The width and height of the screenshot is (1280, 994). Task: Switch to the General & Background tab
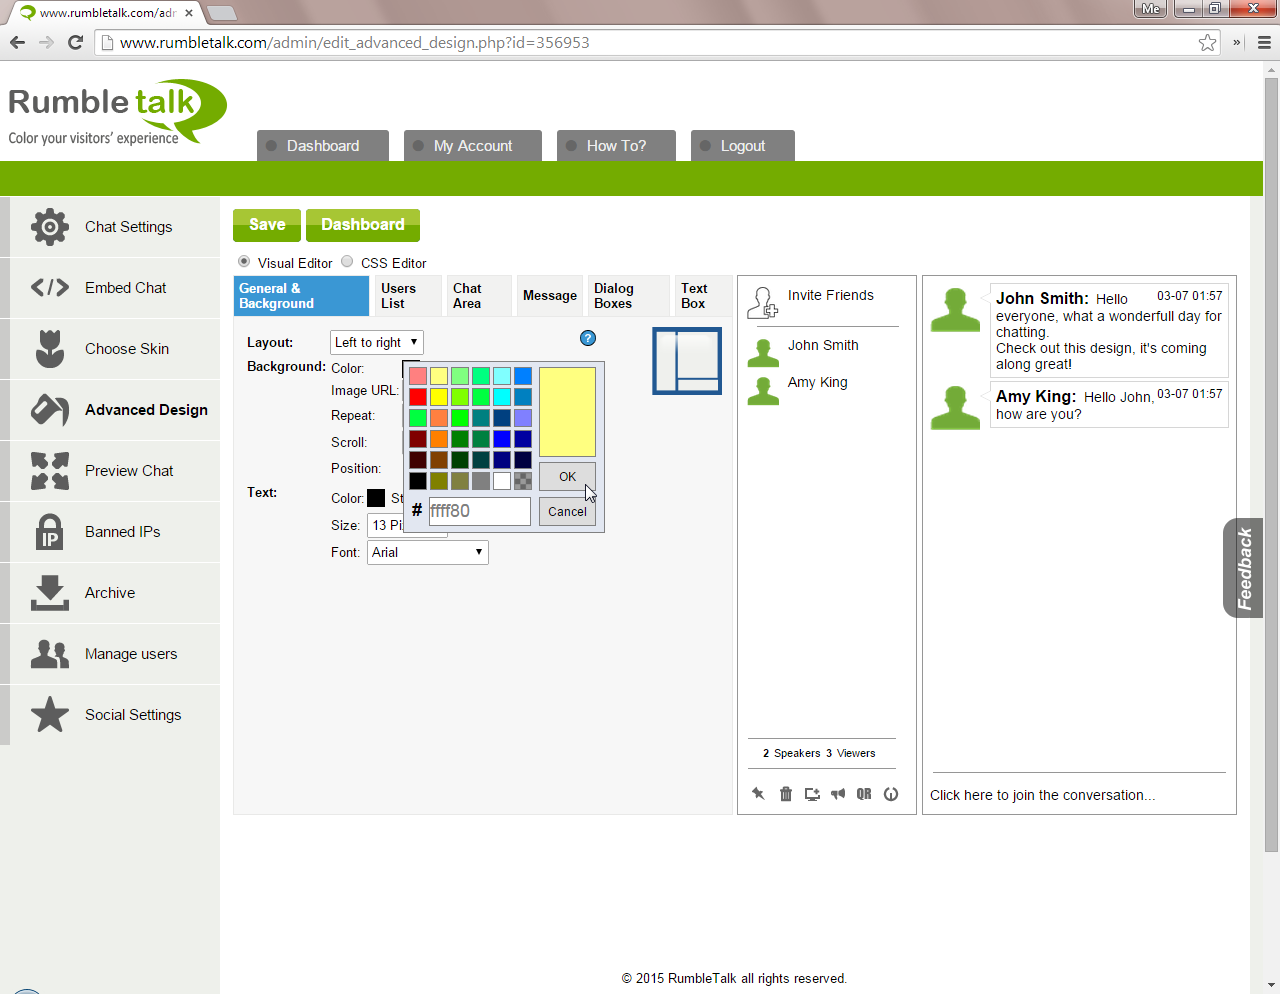(301, 296)
